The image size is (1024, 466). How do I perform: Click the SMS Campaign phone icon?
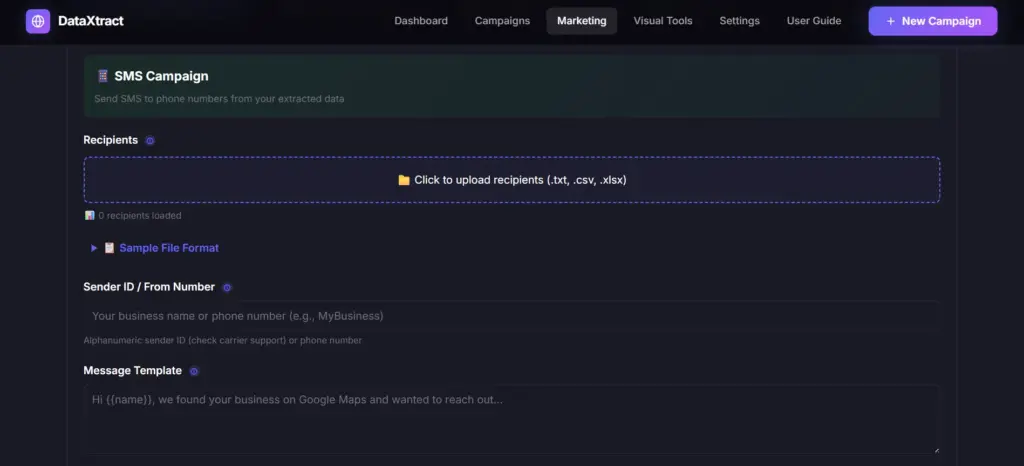click(103, 76)
